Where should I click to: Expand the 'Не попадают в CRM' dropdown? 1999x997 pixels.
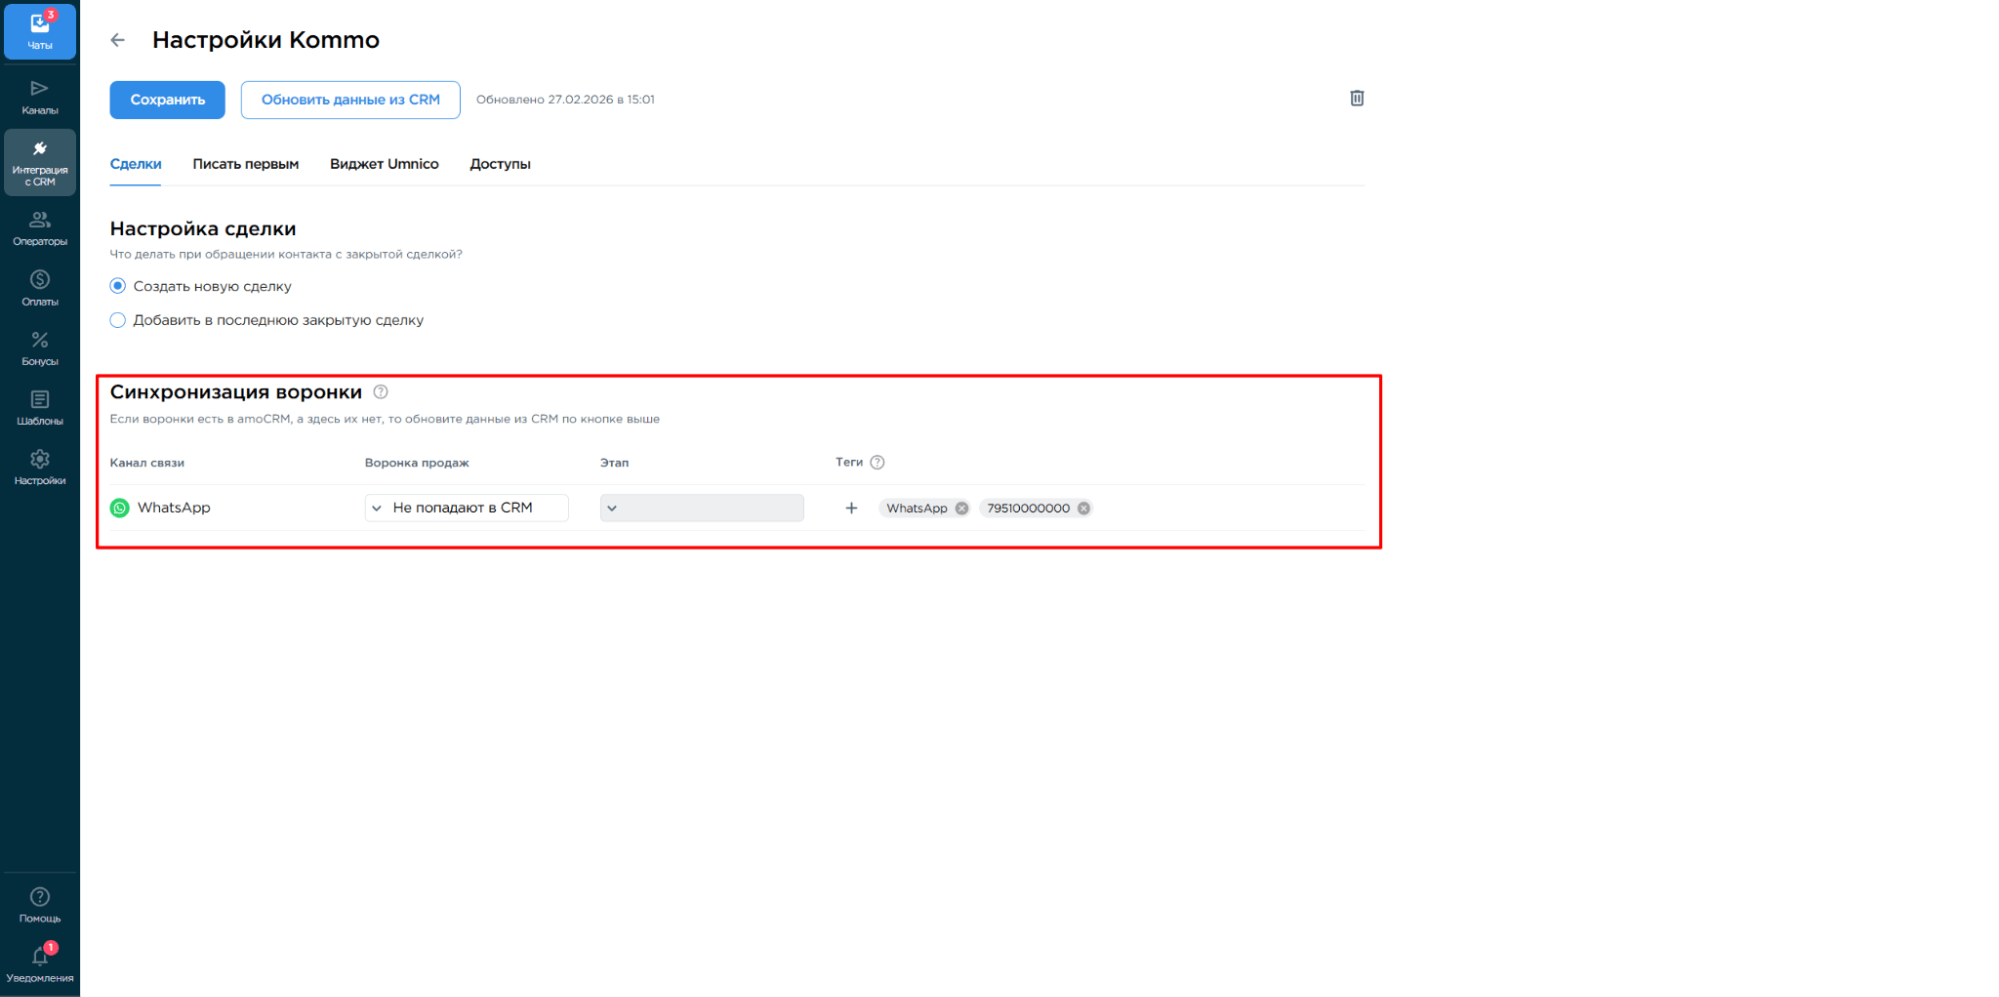tap(466, 508)
